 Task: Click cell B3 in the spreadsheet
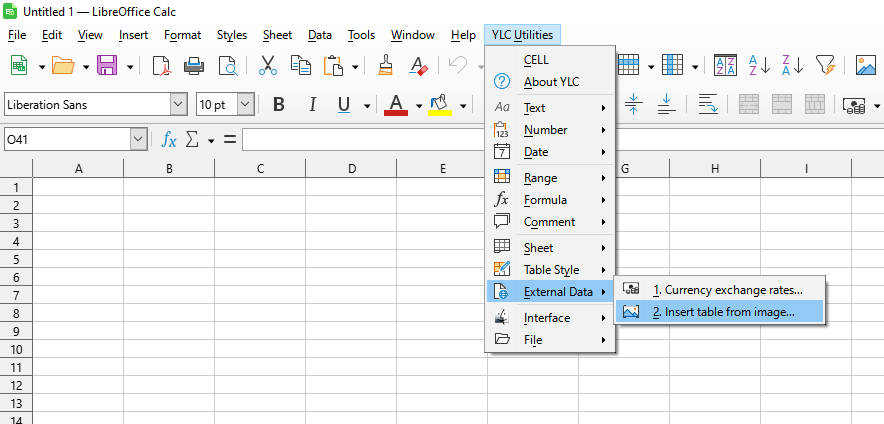[169, 223]
